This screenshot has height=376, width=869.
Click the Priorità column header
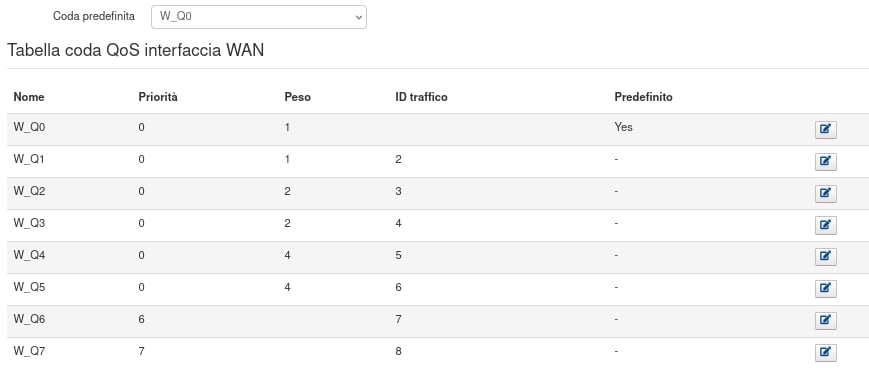click(x=158, y=97)
